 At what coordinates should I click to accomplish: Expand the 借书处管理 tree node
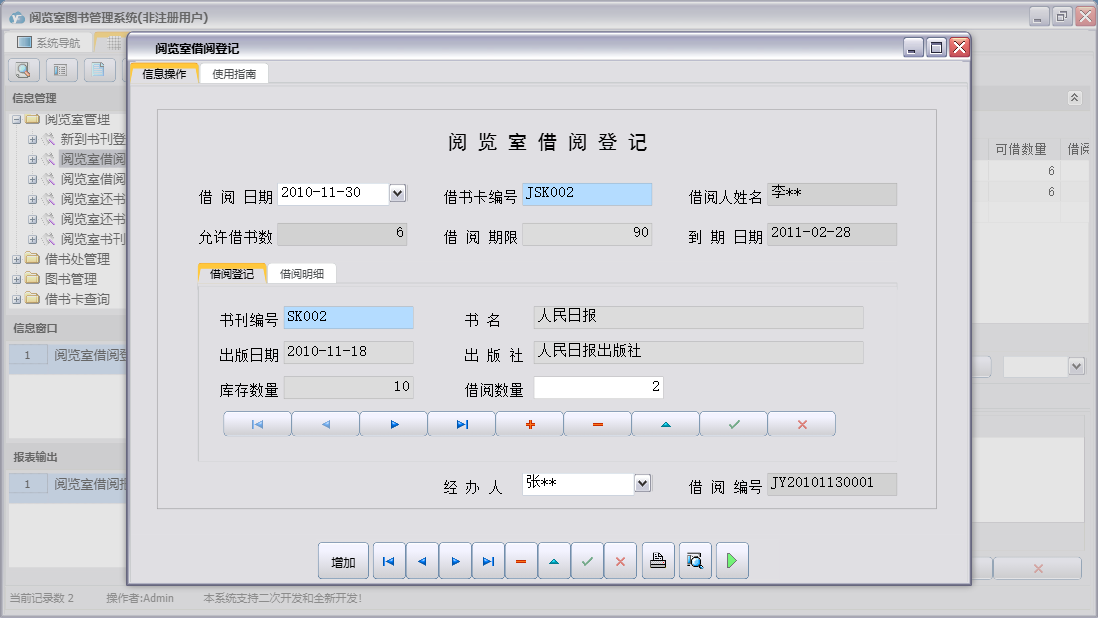[x=17, y=259]
